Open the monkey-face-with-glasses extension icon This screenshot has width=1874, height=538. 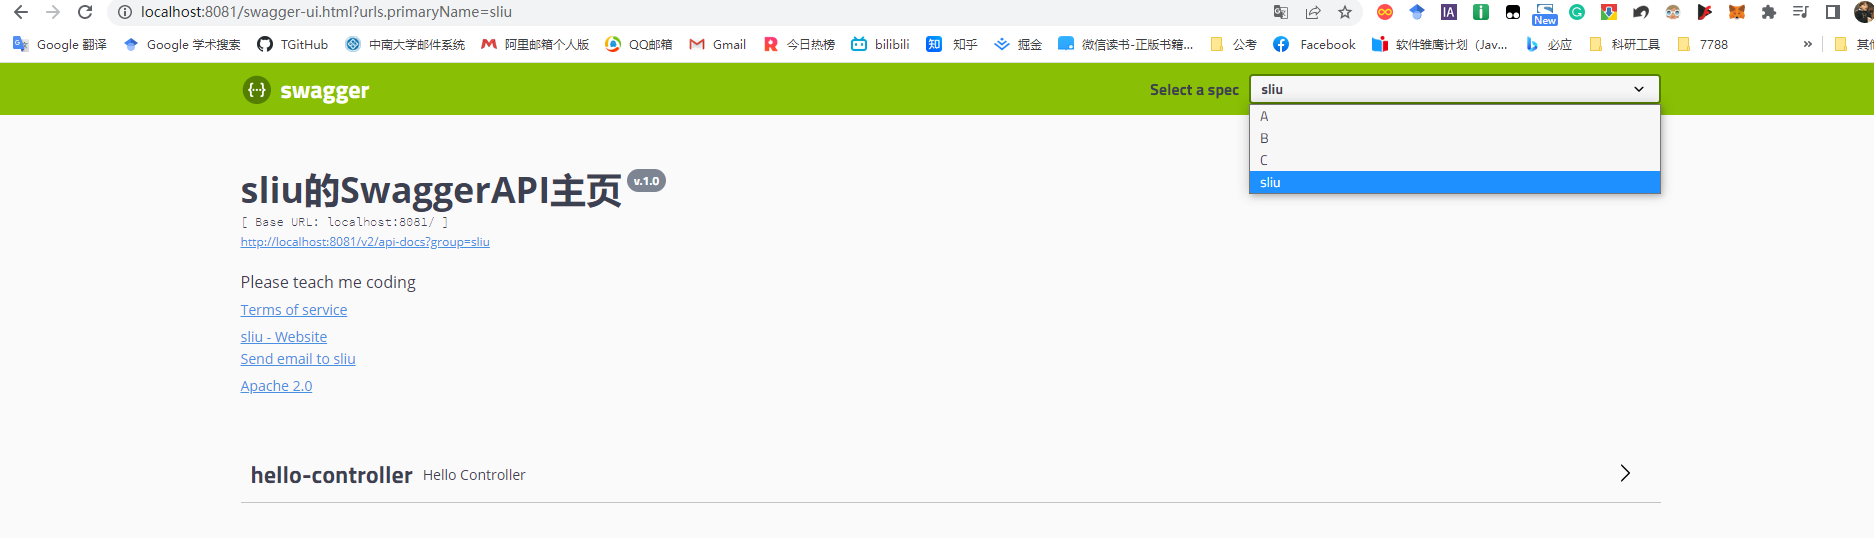tap(1673, 12)
